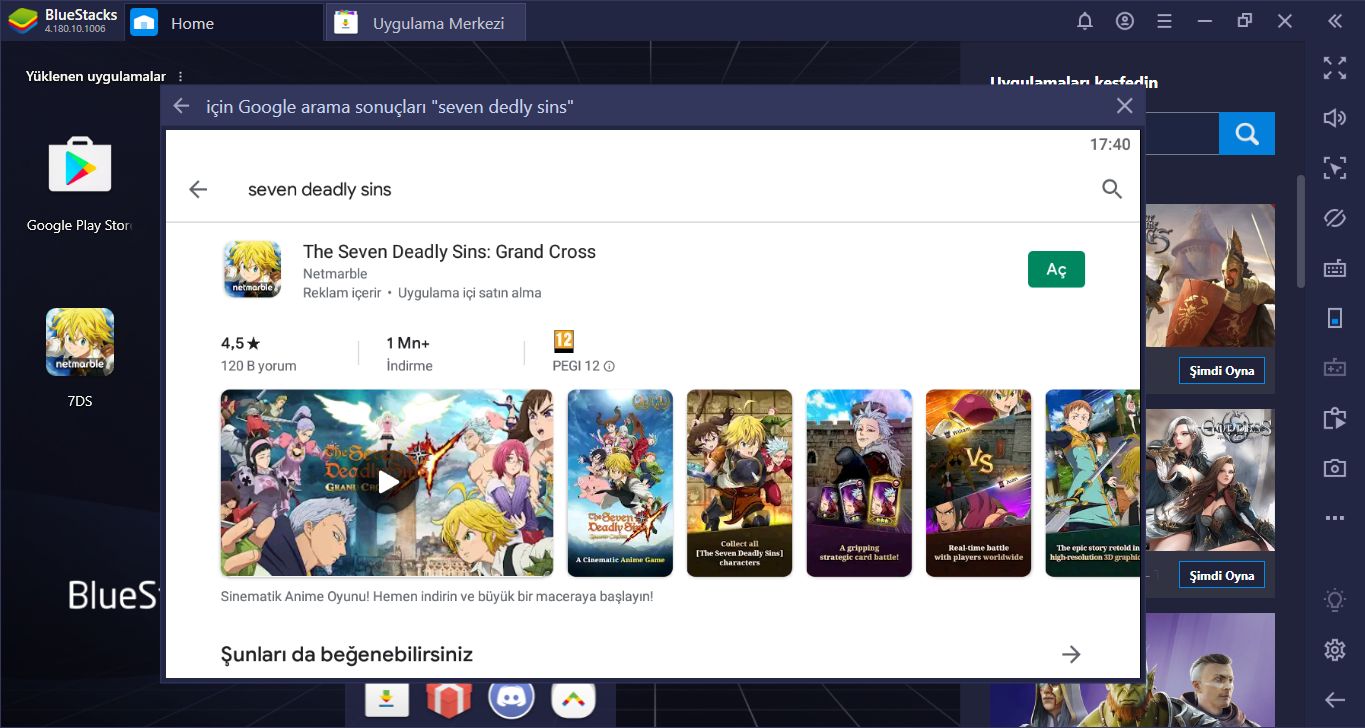This screenshot has width=1365, height=728.
Task: Open 'A Cinematic Anime Game' screenshot
Action: [x=620, y=483]
